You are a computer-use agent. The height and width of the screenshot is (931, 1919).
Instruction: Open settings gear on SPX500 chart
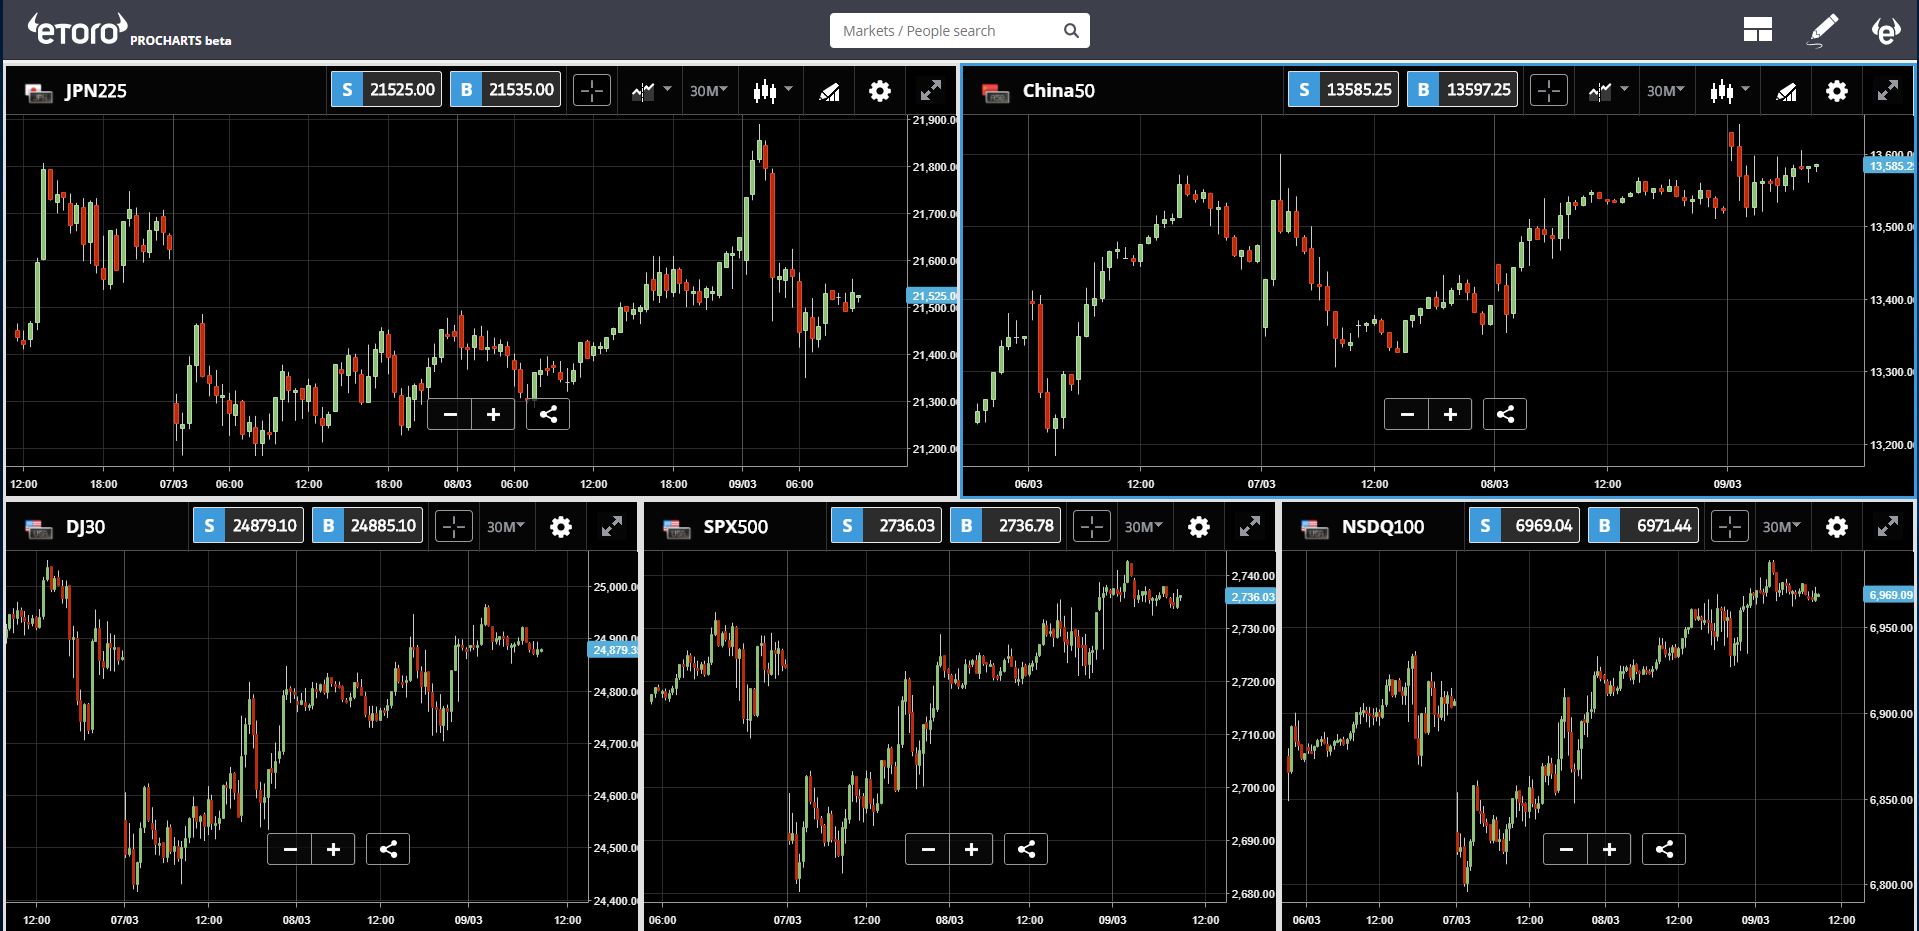1199,527
